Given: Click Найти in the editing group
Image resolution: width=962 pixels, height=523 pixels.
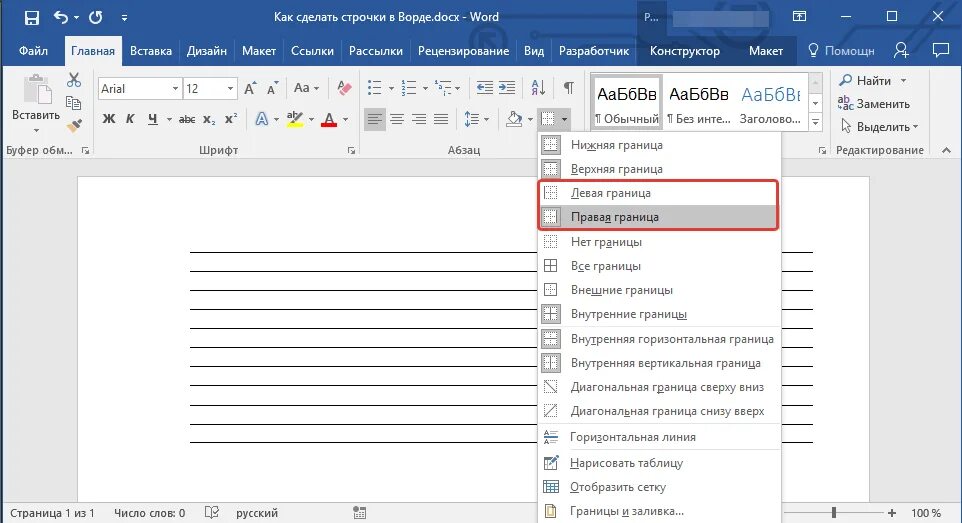Looking at the screenshot, I should click(x=872, y=80).
